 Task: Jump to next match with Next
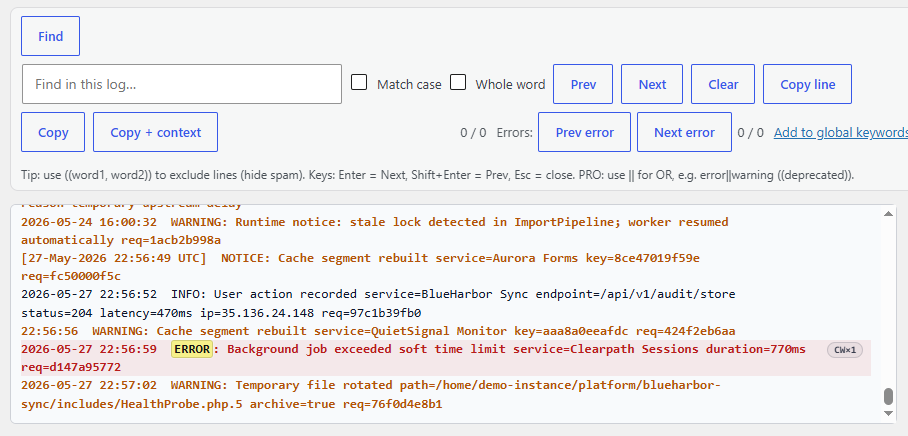[652, 84]
